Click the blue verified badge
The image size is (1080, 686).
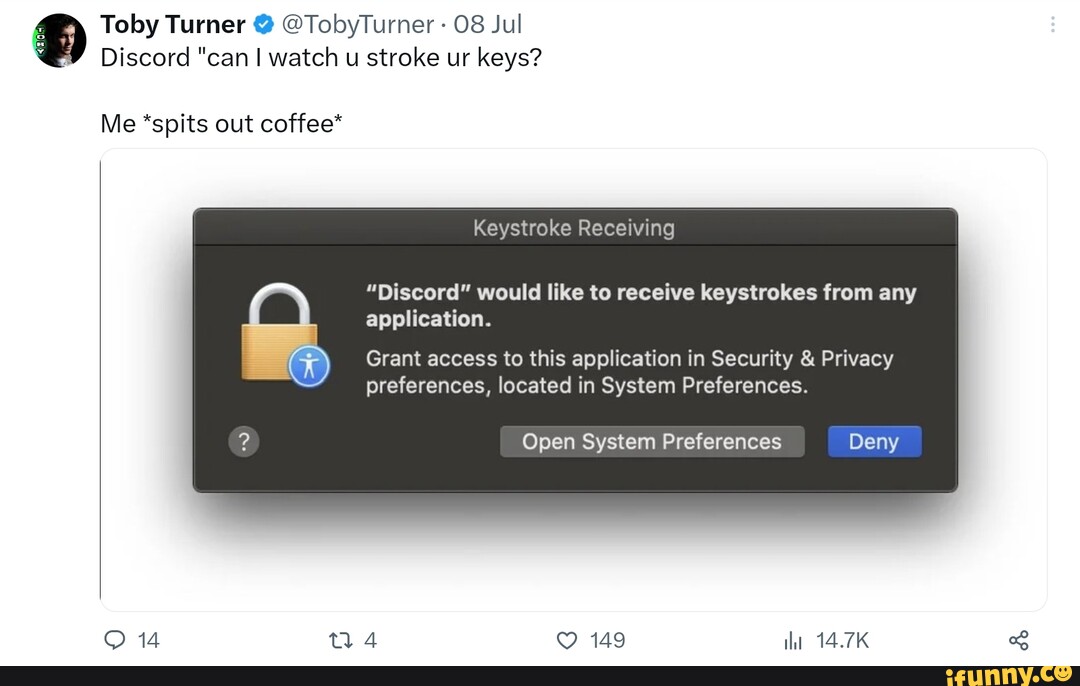pos(264,25)
